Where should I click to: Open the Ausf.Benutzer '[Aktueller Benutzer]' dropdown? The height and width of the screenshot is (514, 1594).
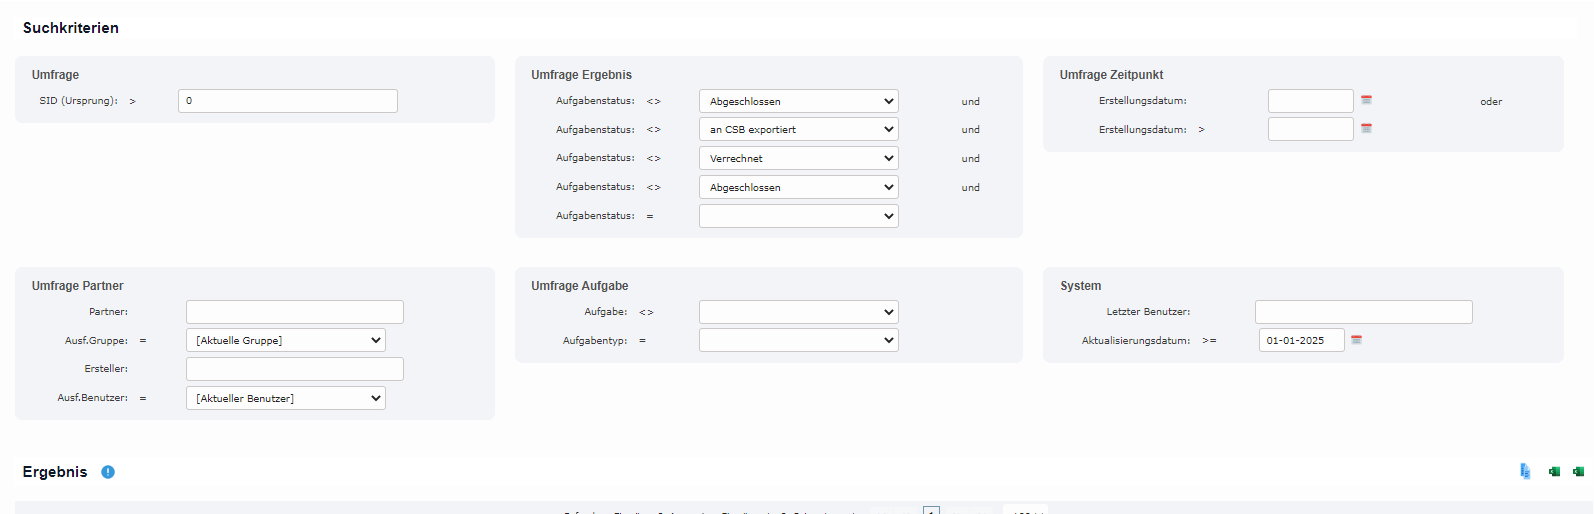tap(285, 398)
